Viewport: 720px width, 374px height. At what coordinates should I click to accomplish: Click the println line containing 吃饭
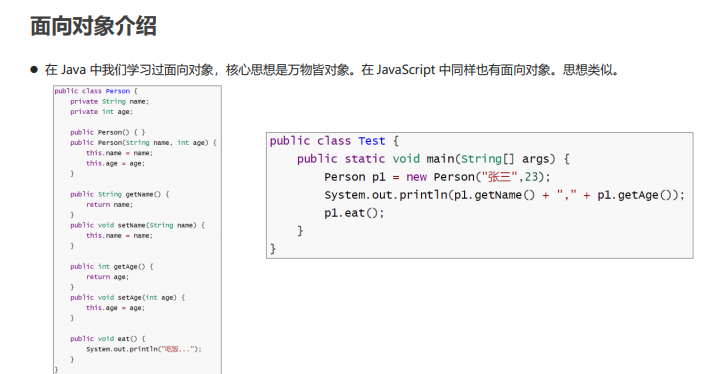[x=144, y=349]
